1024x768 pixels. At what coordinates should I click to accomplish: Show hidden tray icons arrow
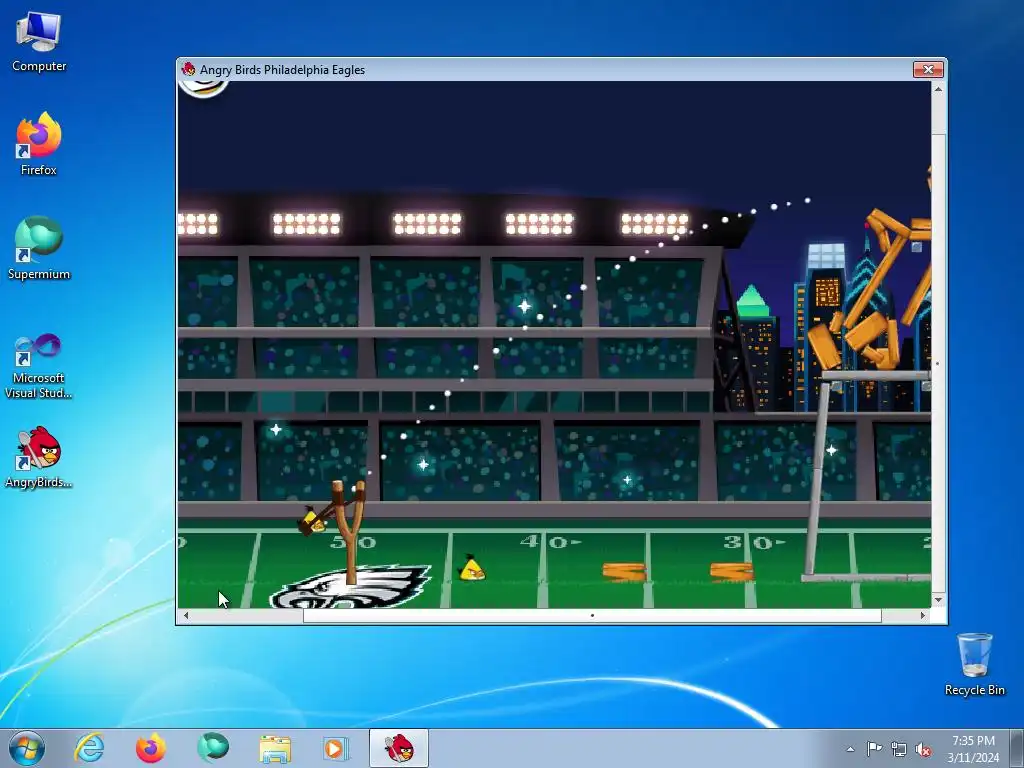coord(850,749)
